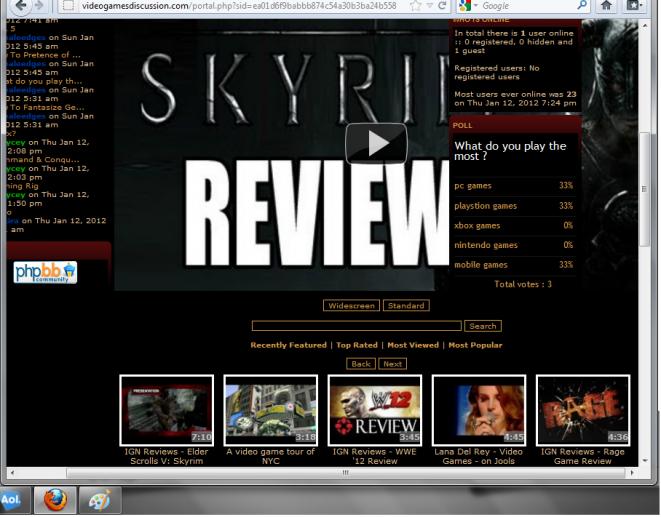The height and width of the screenshot is (517, 661).
Task: Click the Search button below the video
Action: [483, 326]
